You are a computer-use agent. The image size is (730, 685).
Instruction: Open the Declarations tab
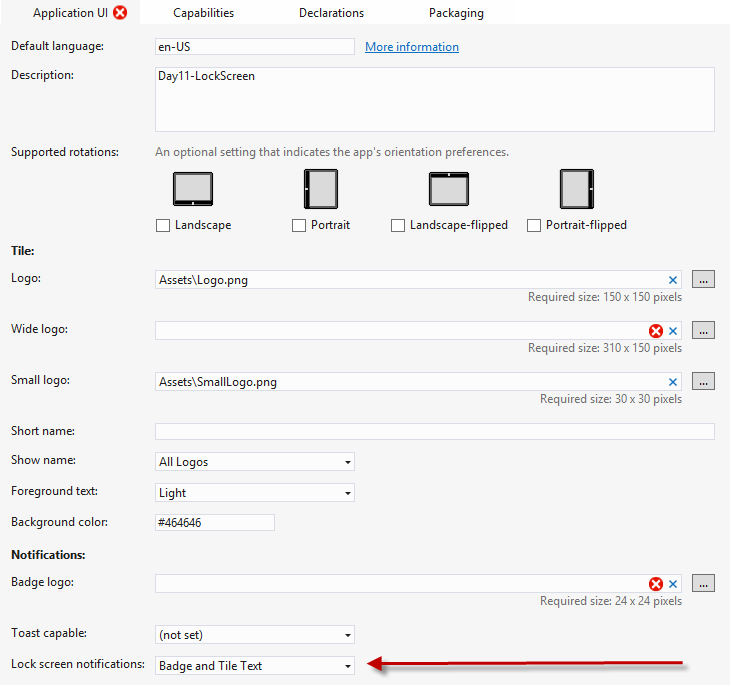(x=331, y=13)
